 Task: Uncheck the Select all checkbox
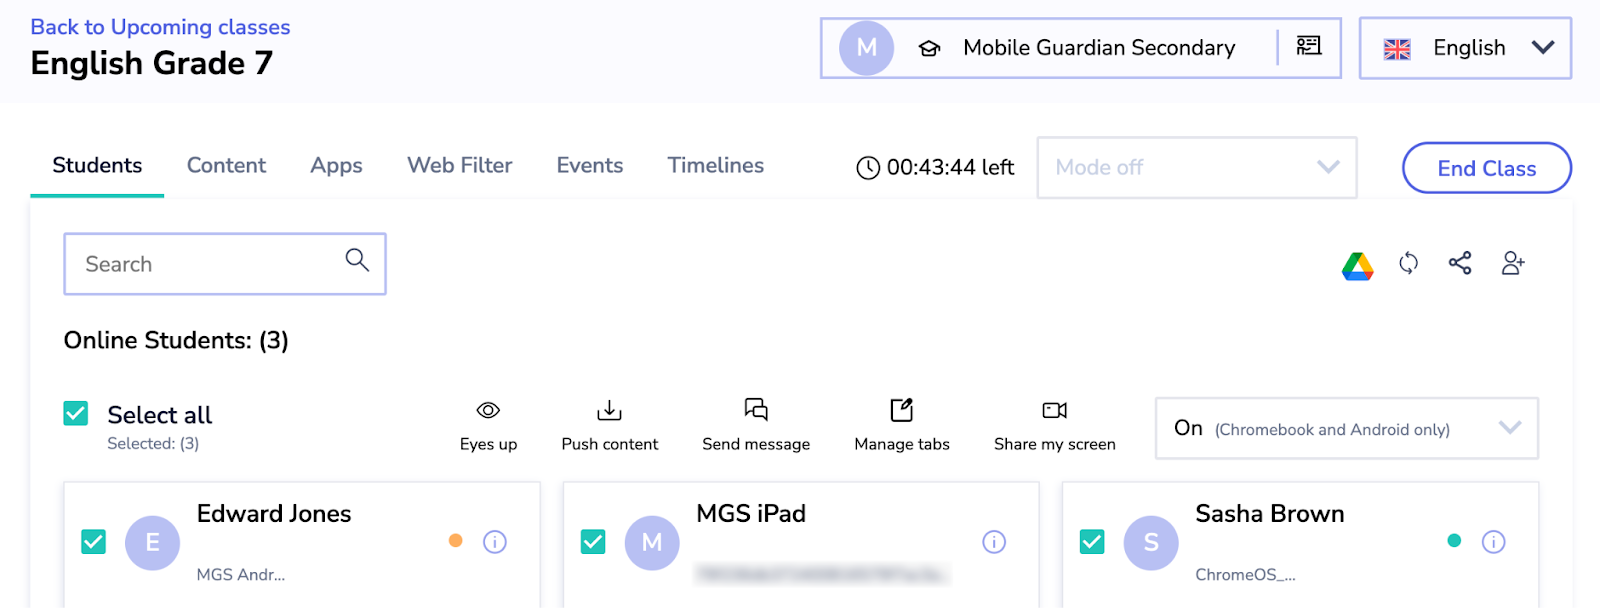point(76,413)
